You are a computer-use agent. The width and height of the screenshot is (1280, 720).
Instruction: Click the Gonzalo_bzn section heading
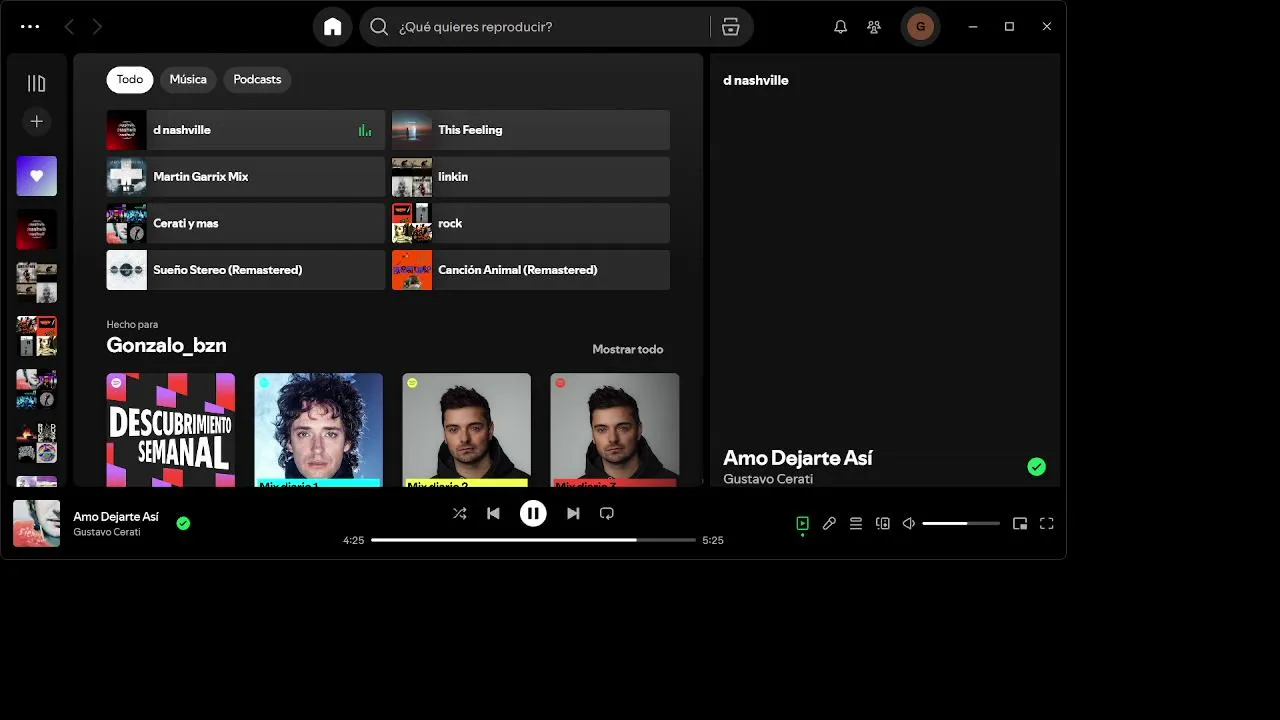pos(166,345)
